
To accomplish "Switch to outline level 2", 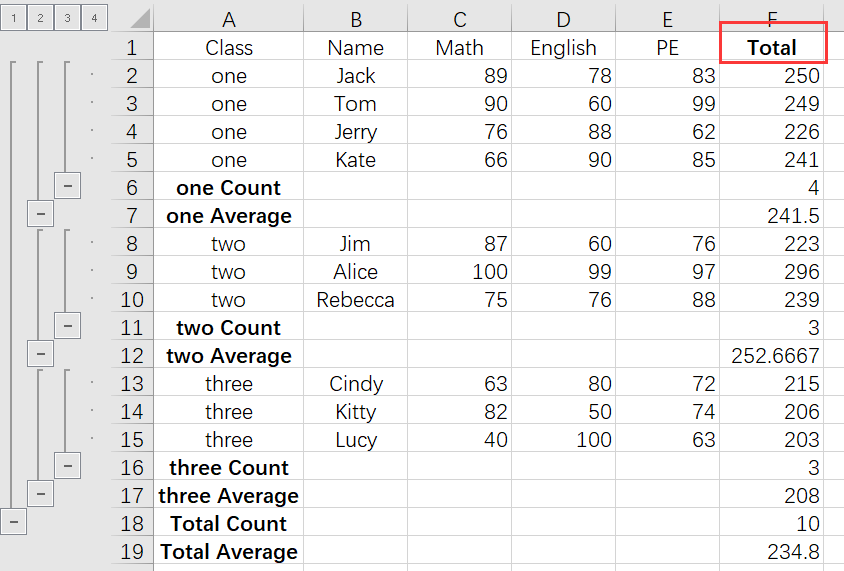I will tap(40, 18).
